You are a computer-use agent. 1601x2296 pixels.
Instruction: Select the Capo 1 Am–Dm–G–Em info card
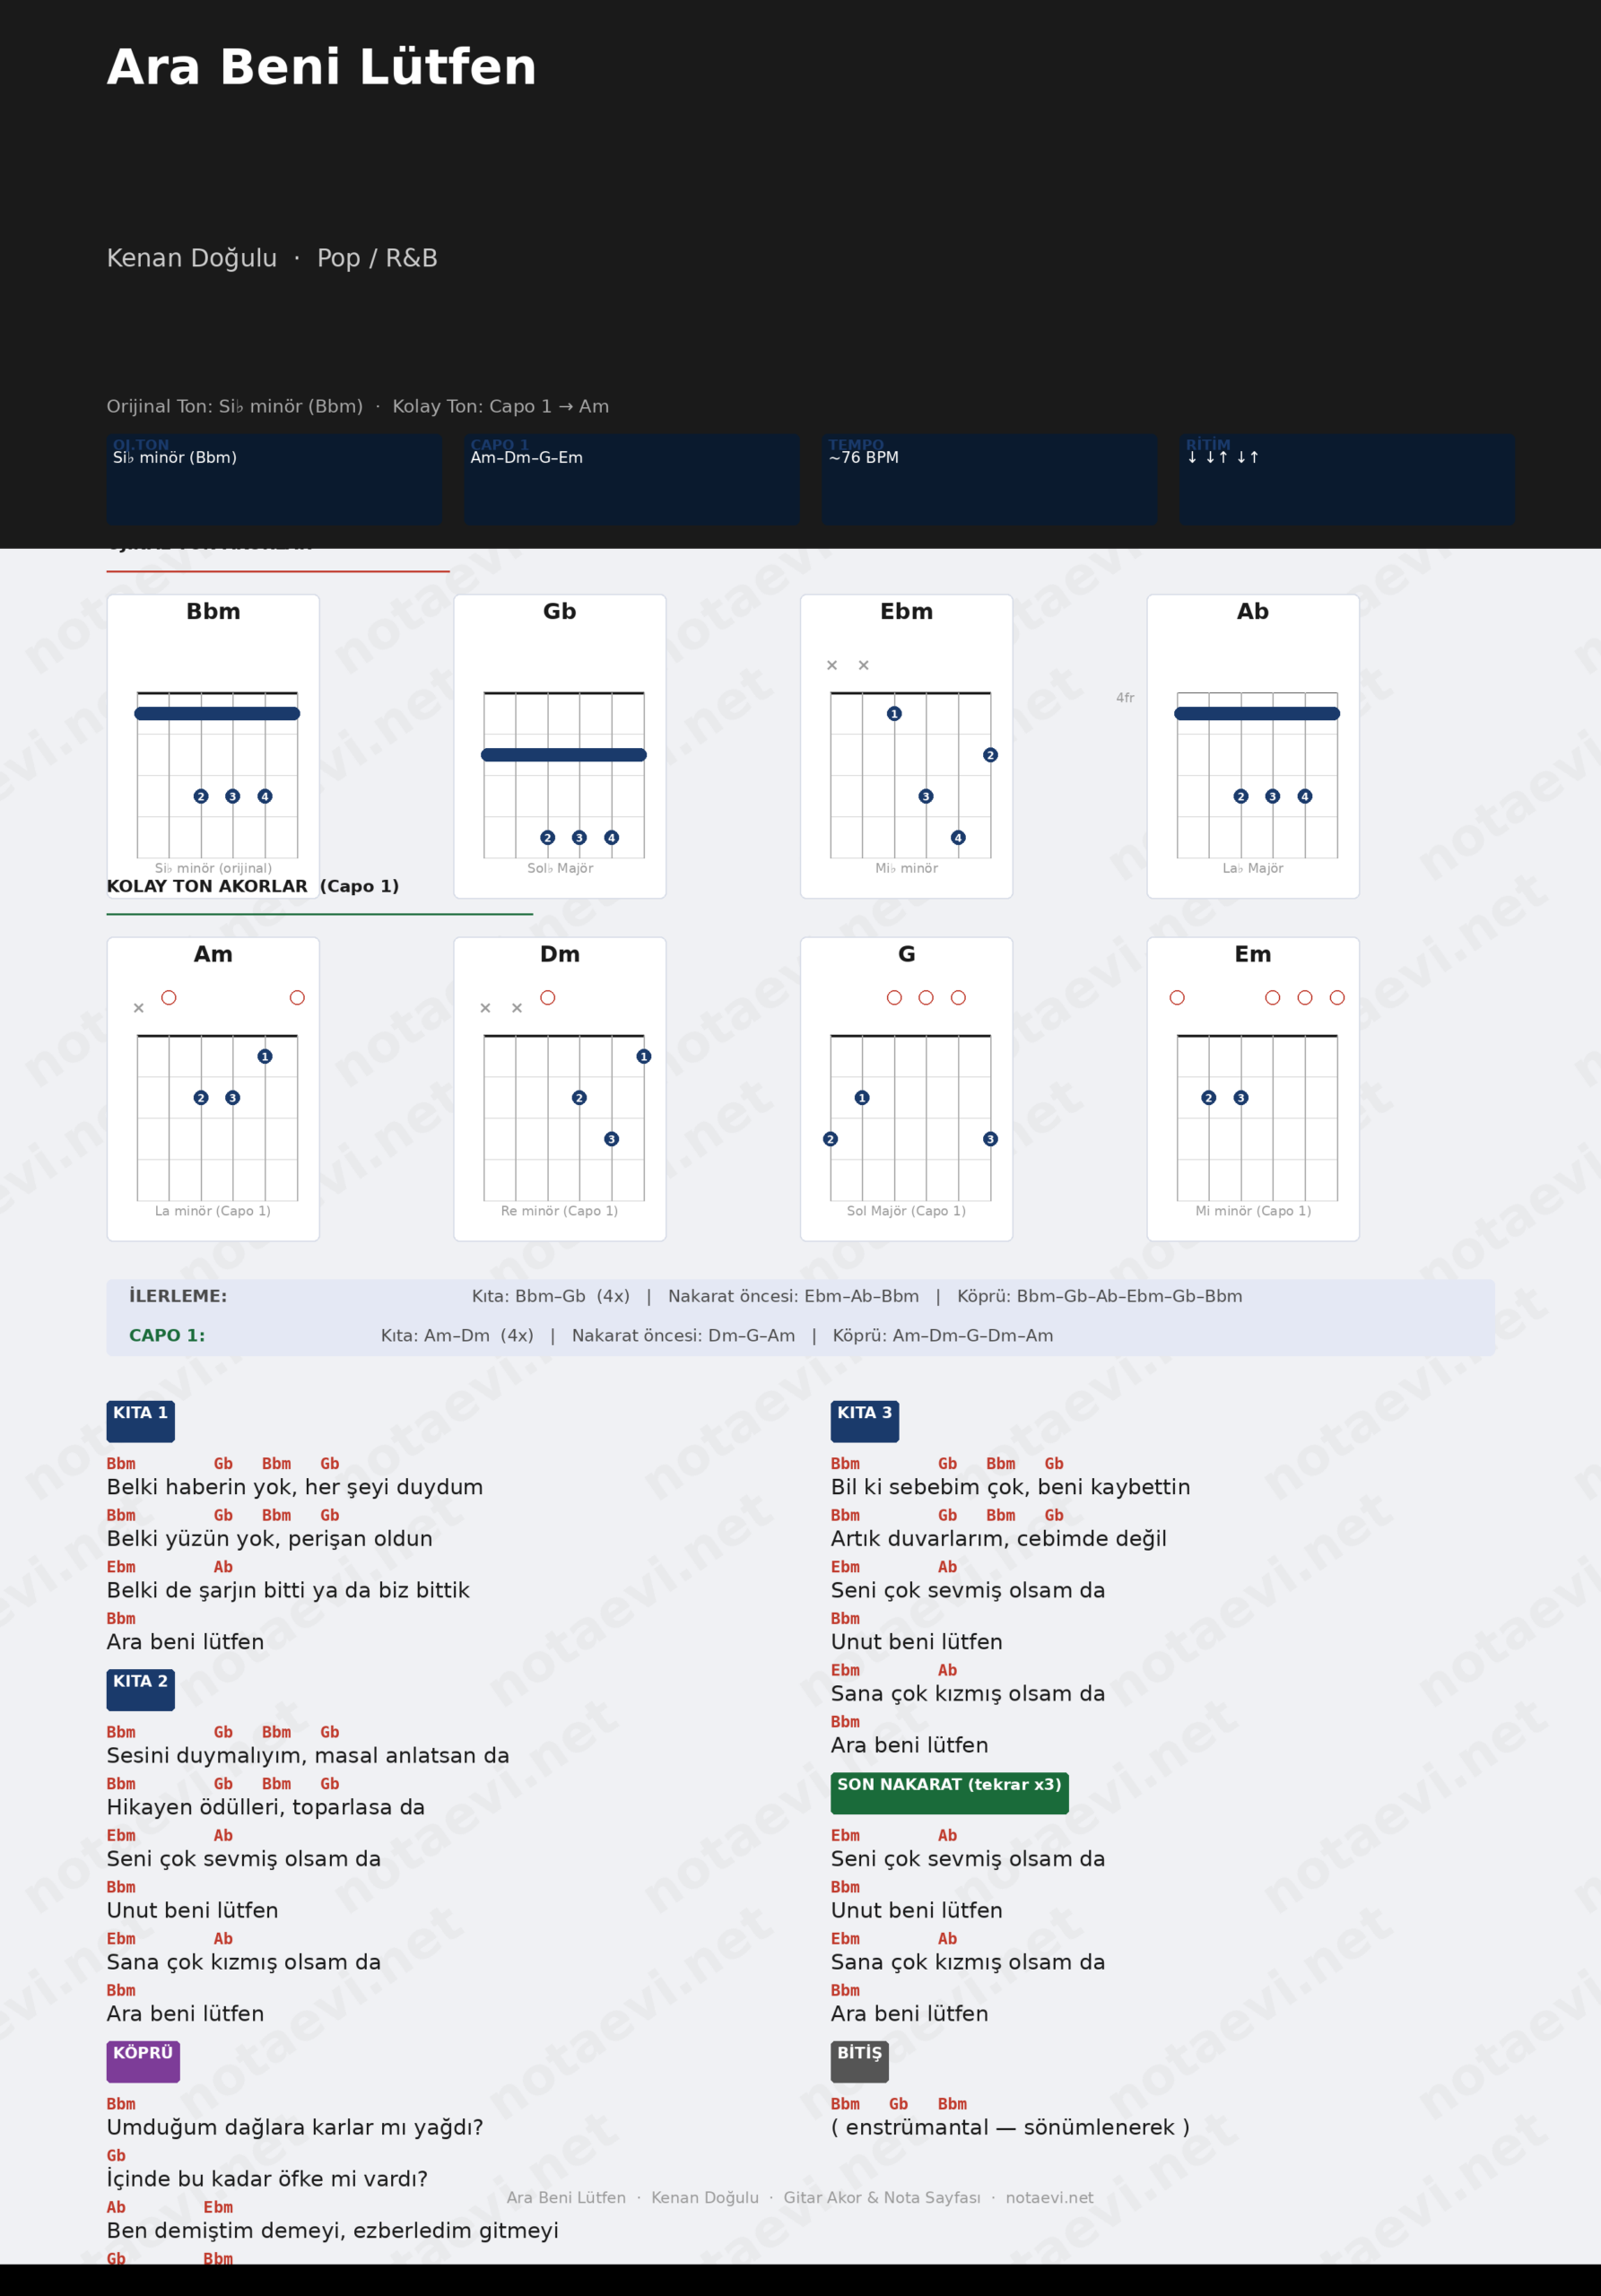coord(631,478)
